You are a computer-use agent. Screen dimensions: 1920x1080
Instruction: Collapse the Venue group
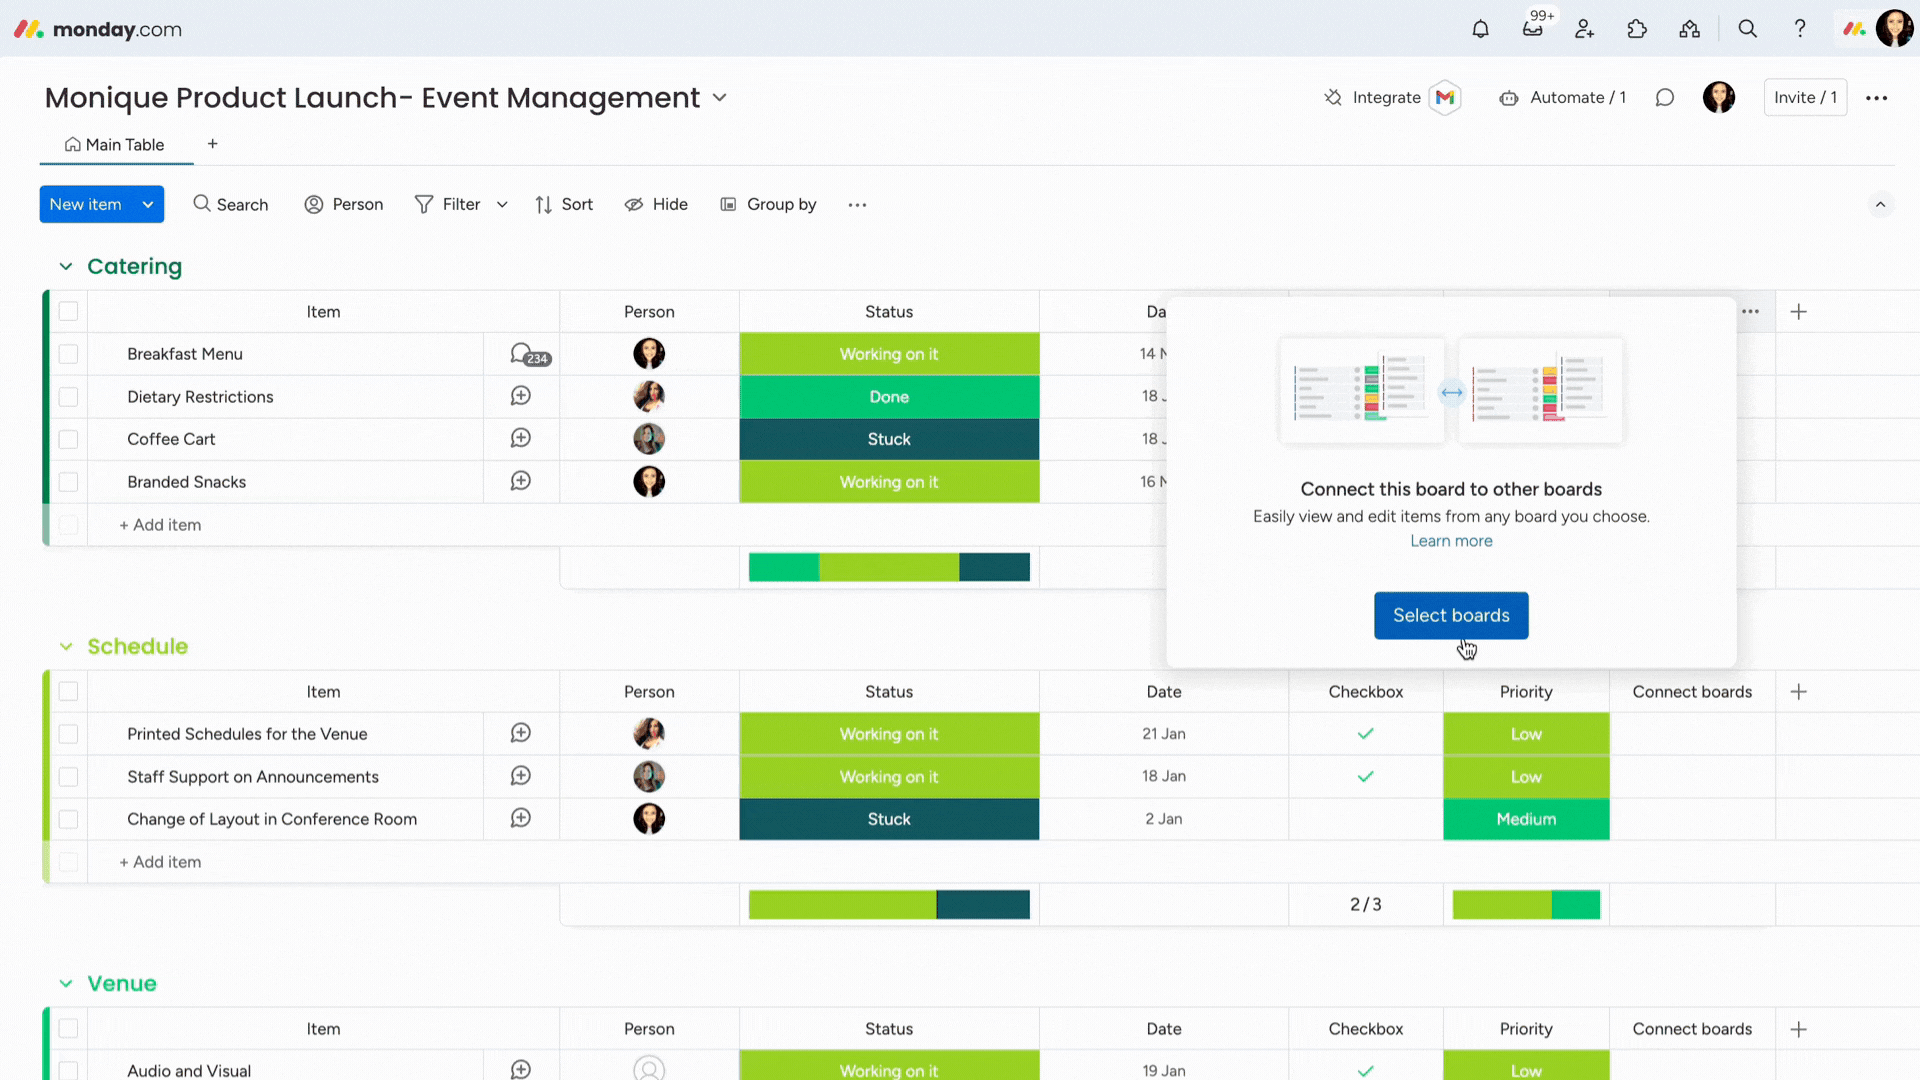[66, 983]
